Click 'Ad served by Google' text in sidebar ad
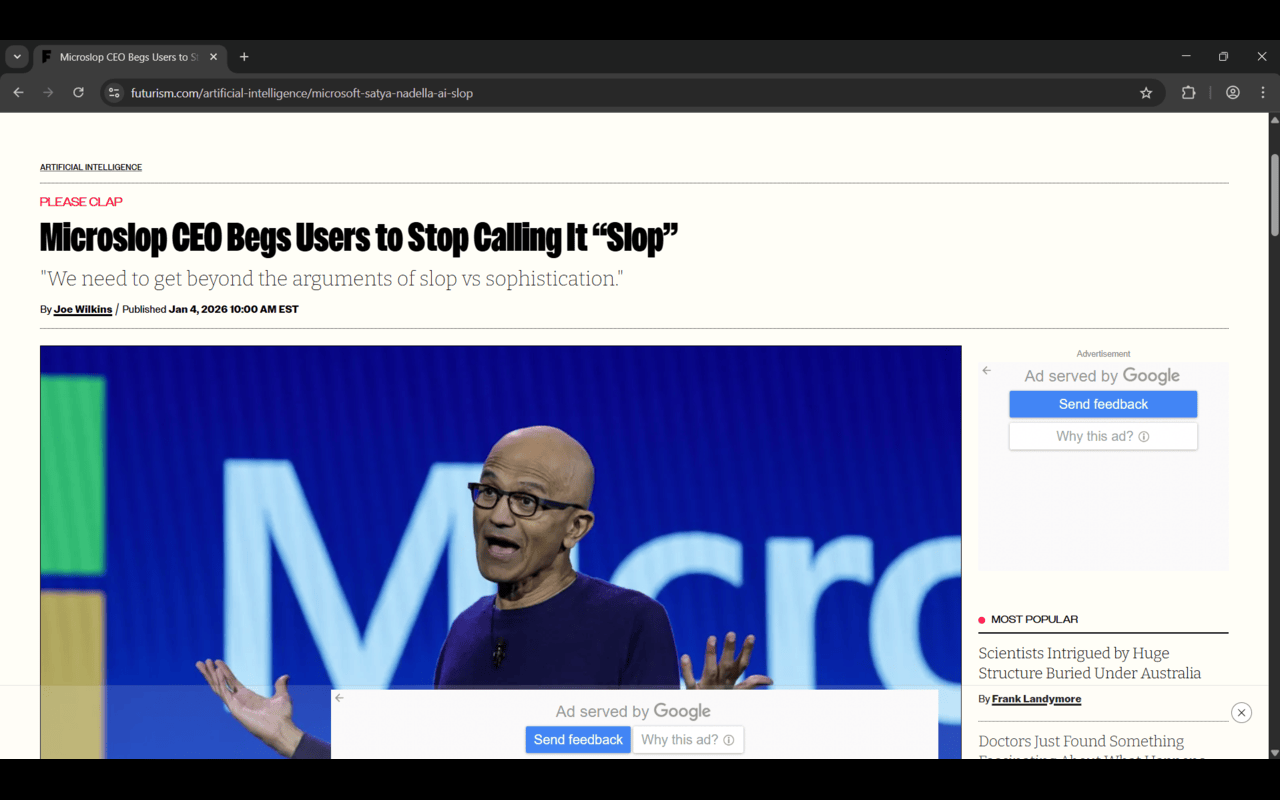The width and height of the screenshot is (1280, 800). (x=1102, y=376)
